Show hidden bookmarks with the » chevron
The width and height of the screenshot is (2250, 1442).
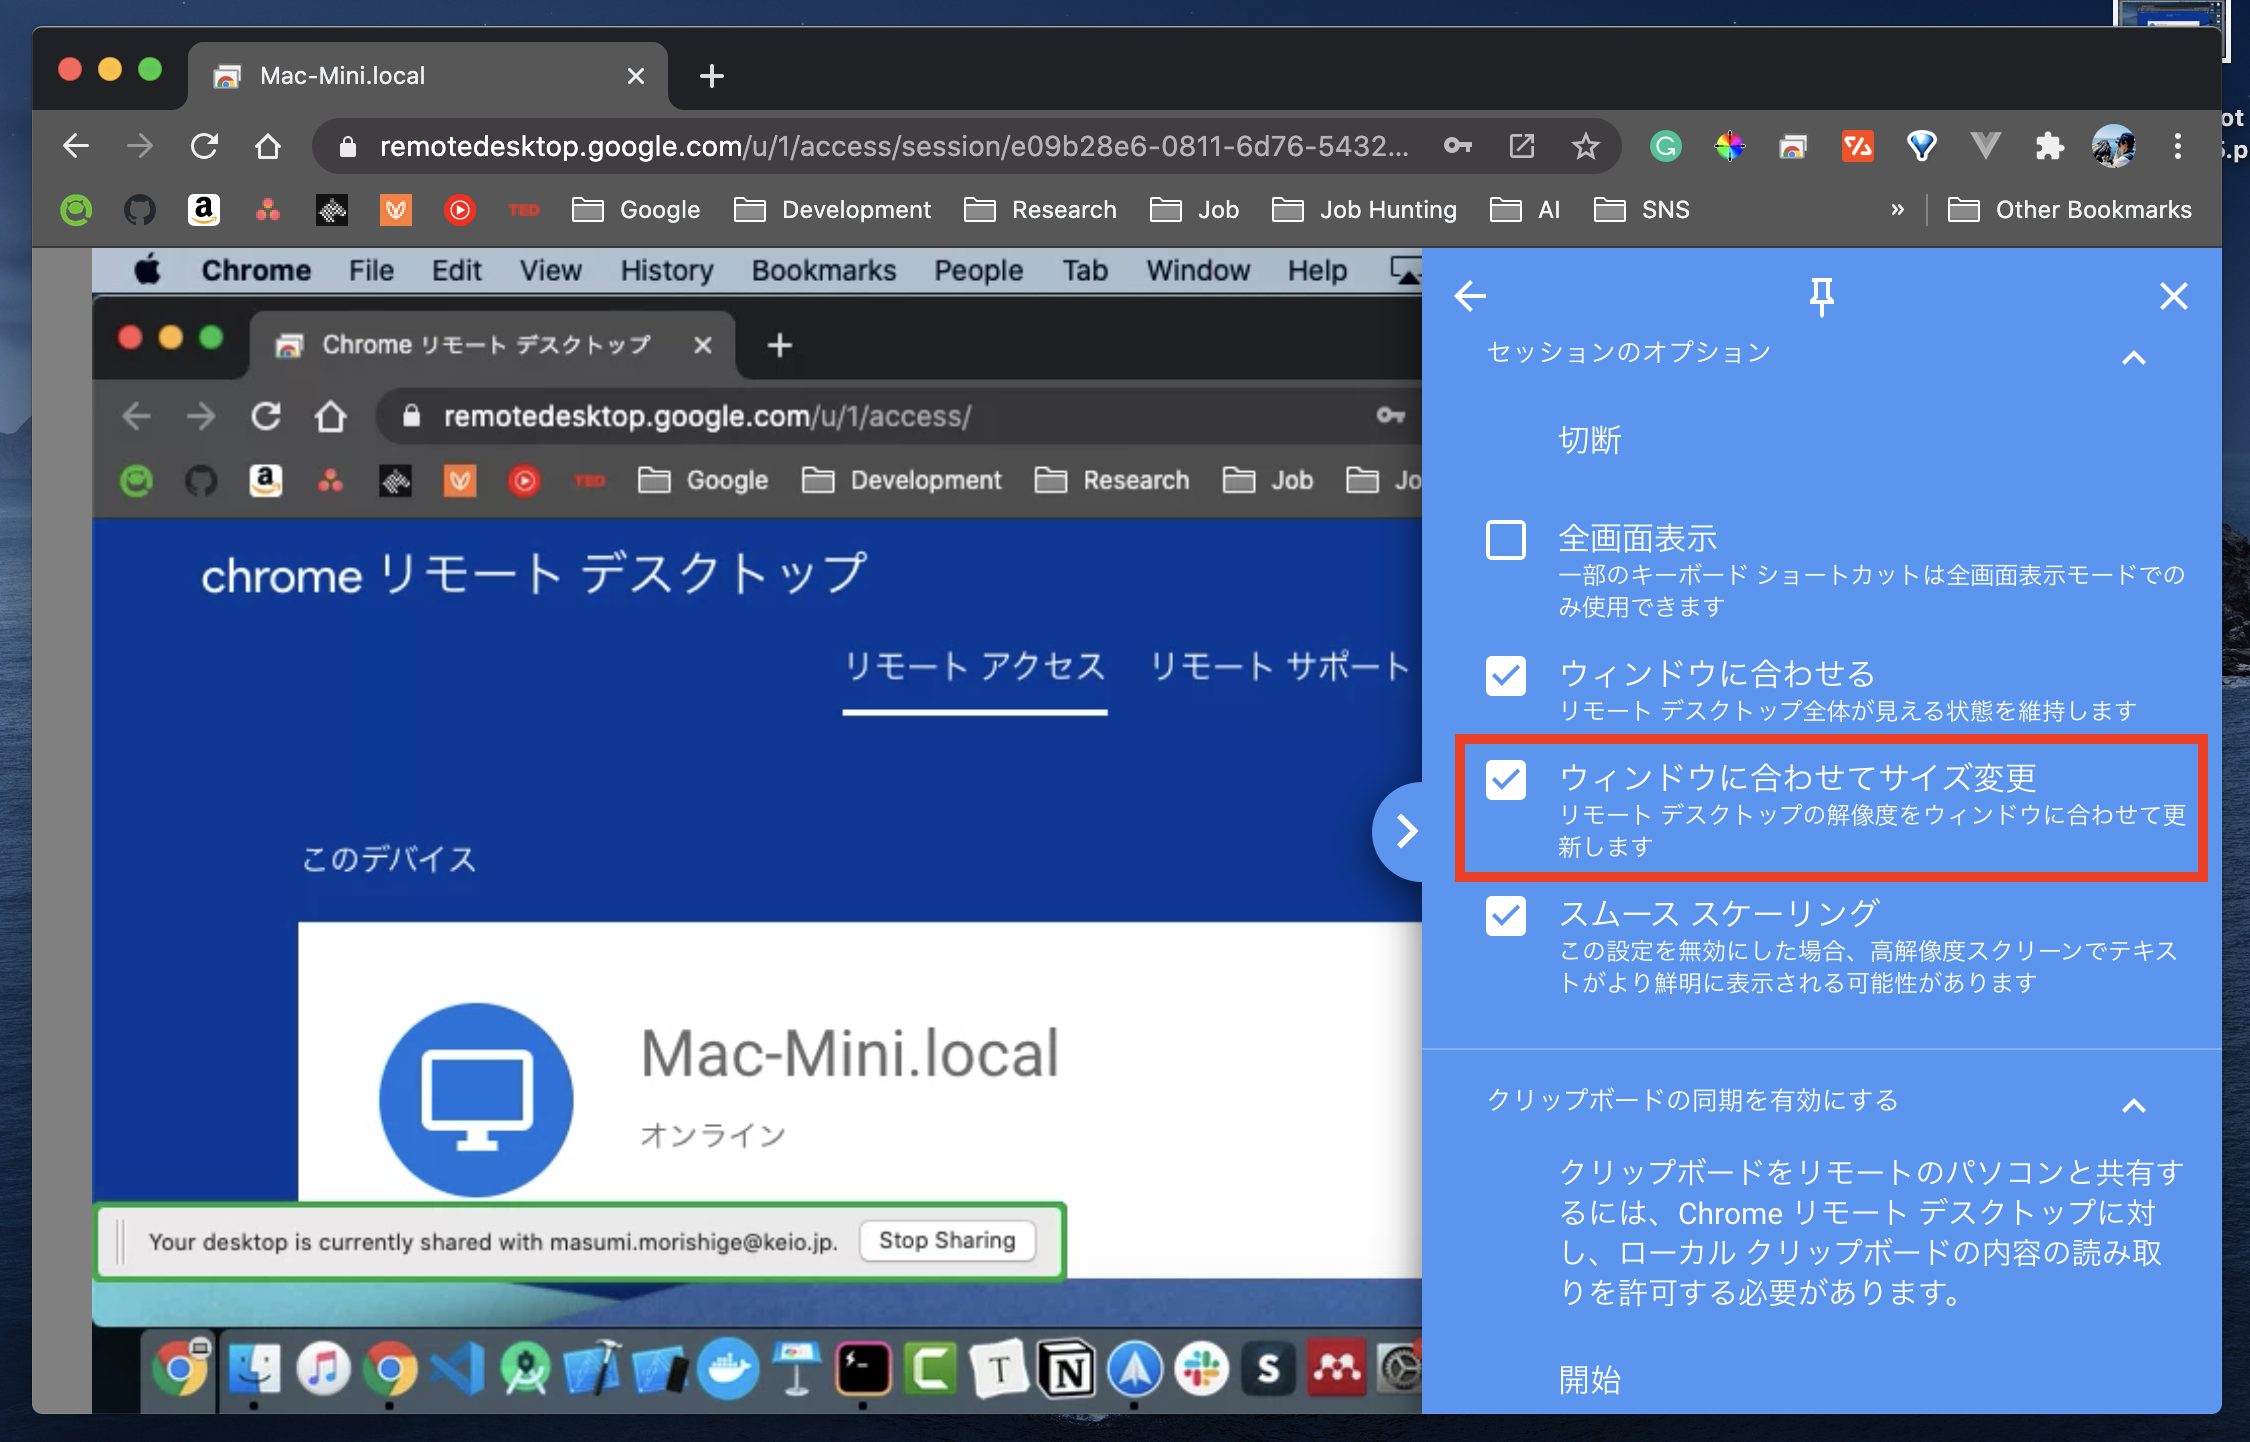(1897, 210)
